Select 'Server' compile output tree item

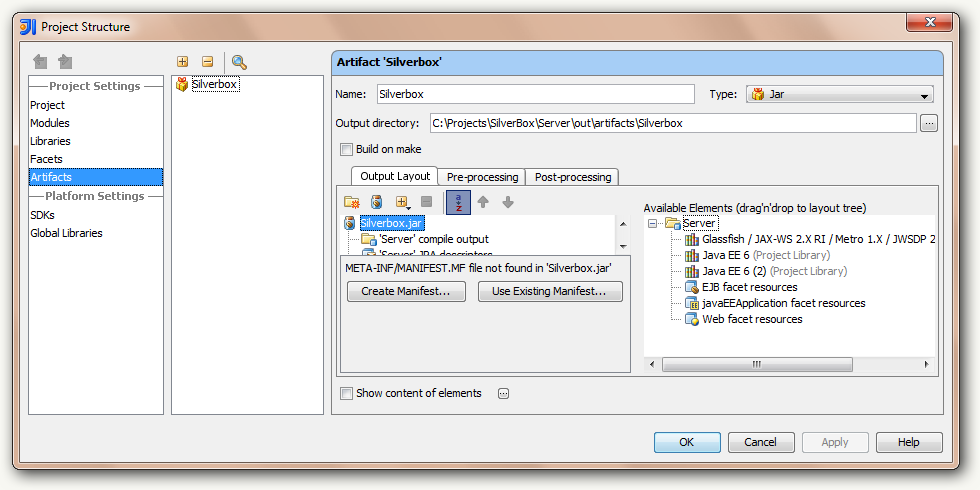point(433,239)
